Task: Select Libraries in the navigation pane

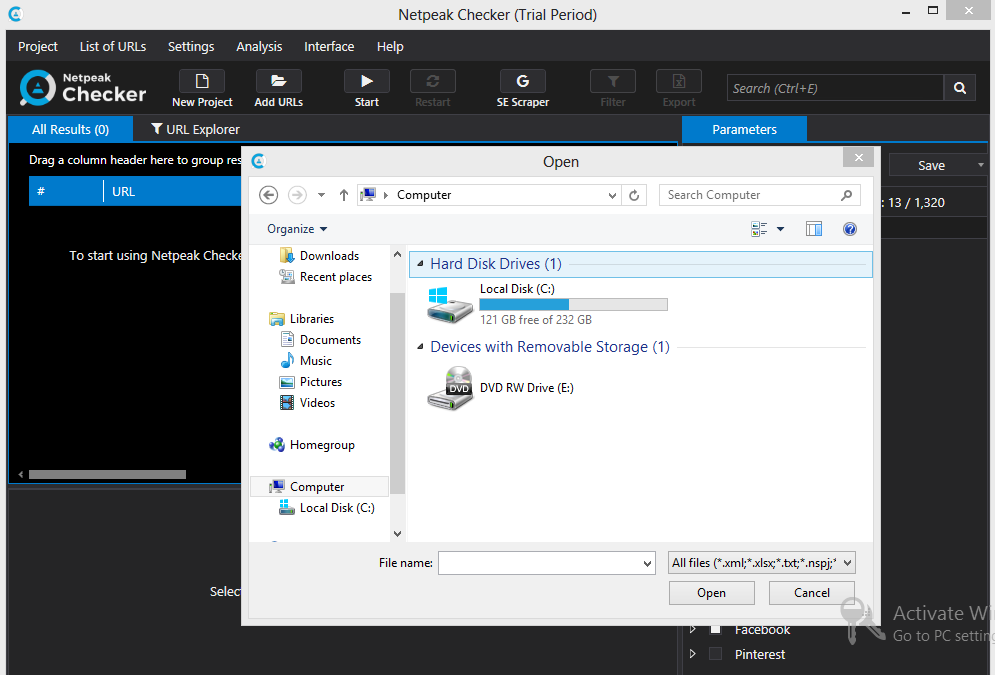Action: click(x=312, y=318)
